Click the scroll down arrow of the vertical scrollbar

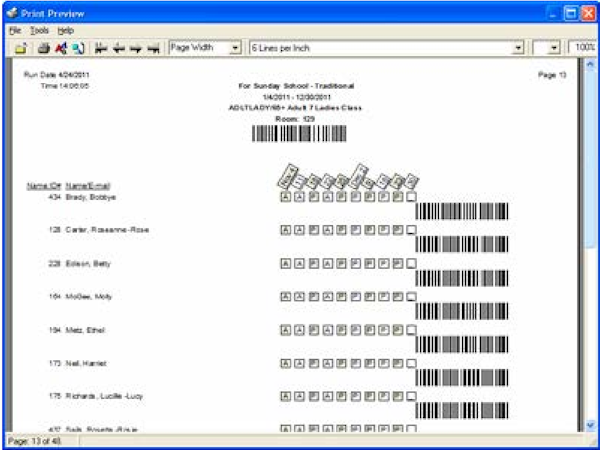click(590, 425)
